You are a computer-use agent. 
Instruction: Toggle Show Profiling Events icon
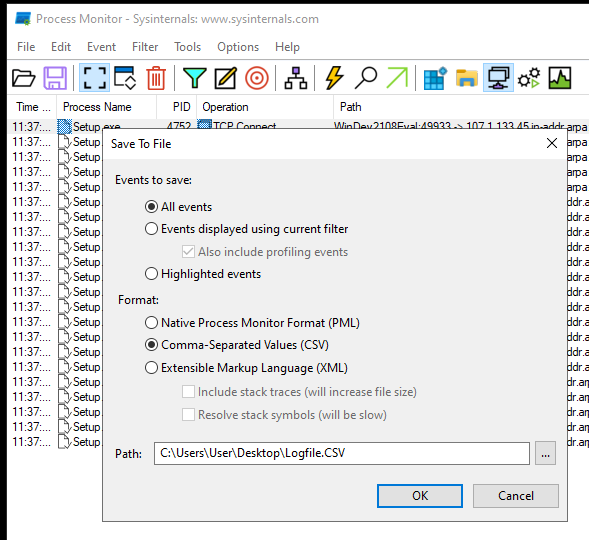(x=560, y=78)
